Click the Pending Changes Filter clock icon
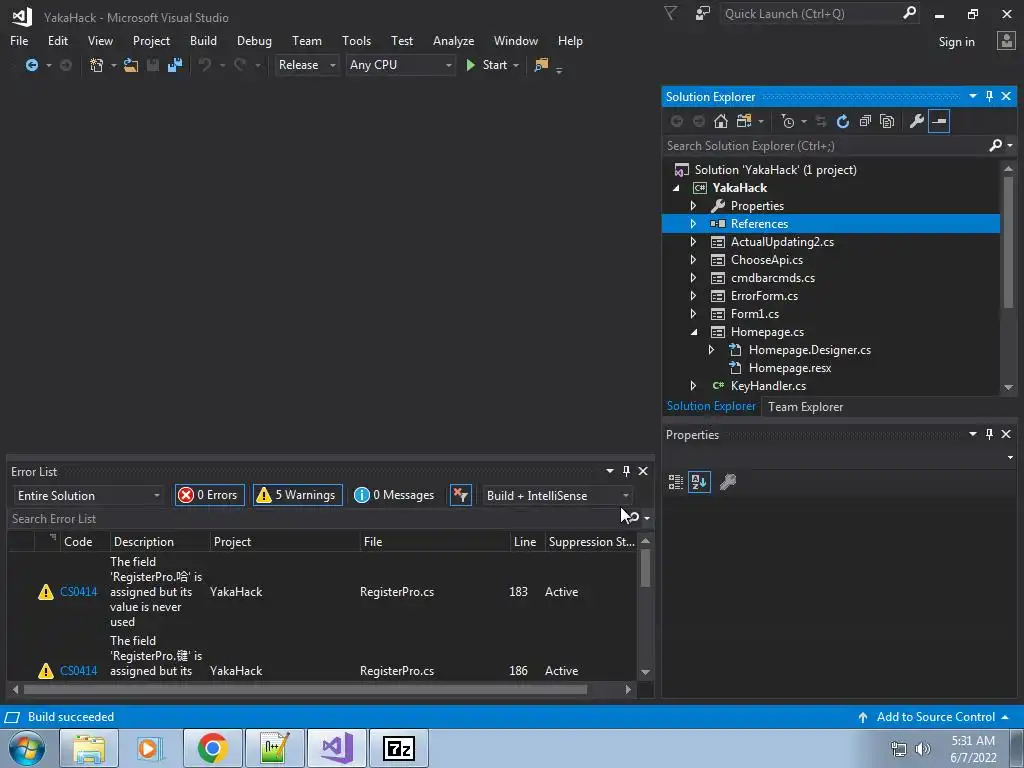This screenshot has width=1024, height=768. (788, 121)
